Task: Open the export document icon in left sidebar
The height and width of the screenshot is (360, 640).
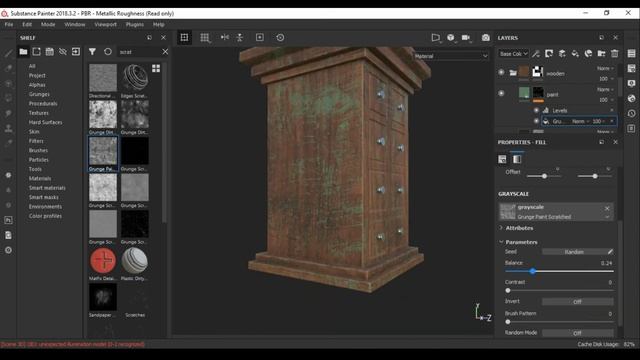Action: coord(8,235)
